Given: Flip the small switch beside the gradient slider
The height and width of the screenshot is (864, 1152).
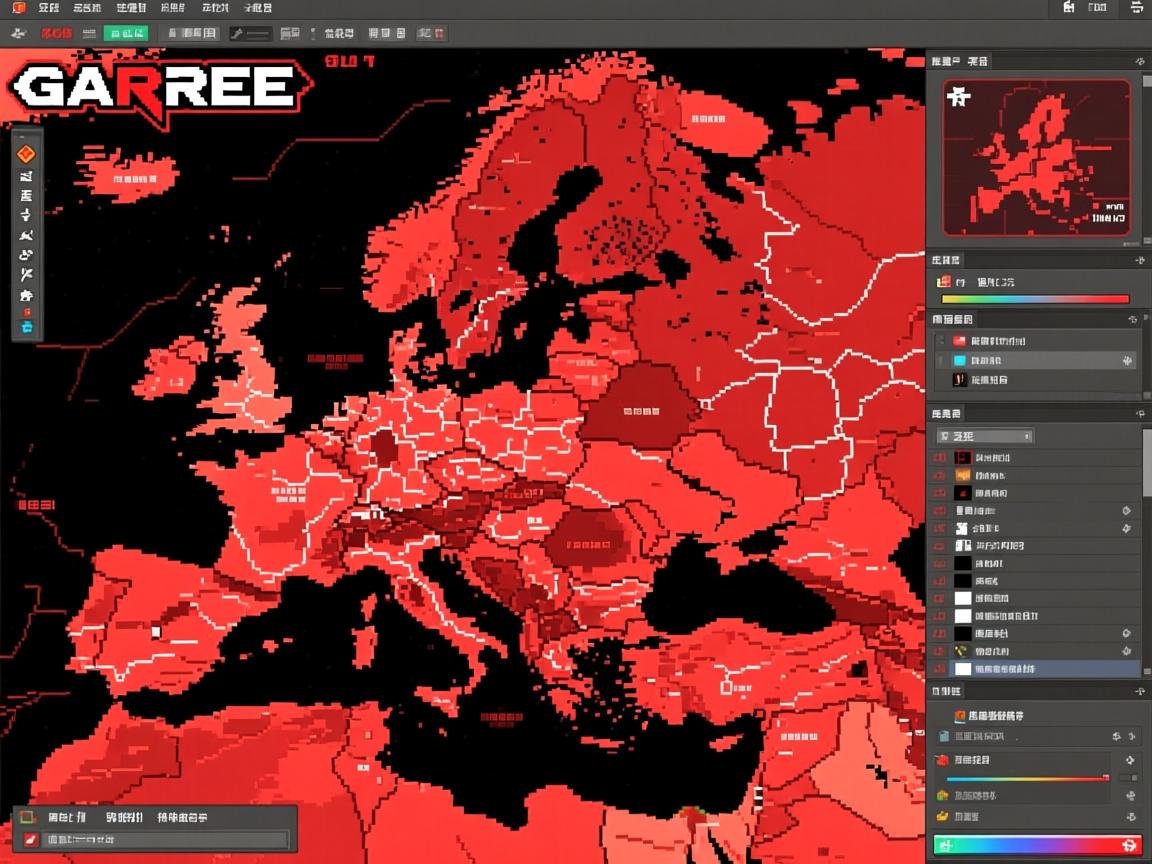Looking at the screenshot, I should pos(1128,777).
